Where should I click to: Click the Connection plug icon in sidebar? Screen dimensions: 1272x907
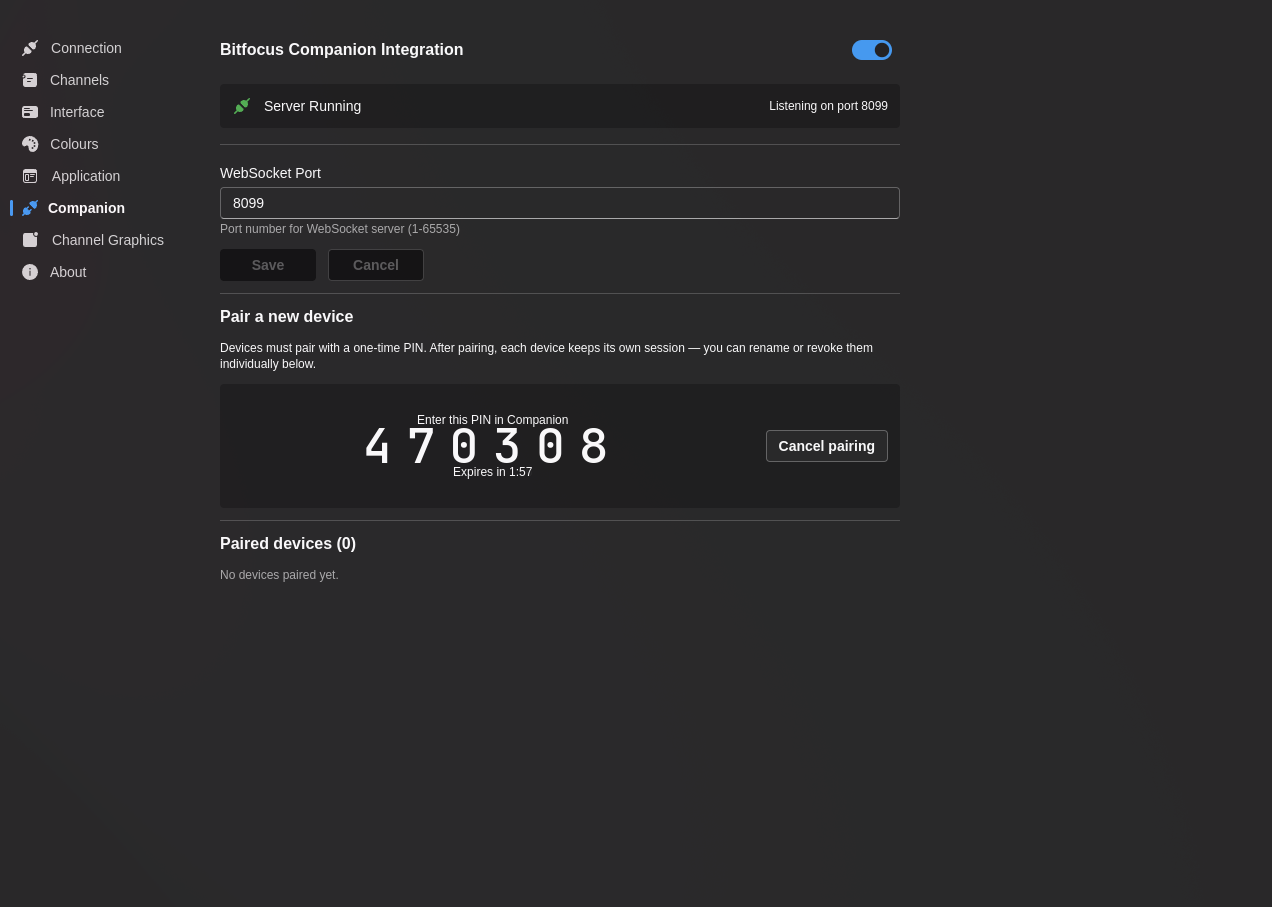pyautogui.click(x=30, y=48)
